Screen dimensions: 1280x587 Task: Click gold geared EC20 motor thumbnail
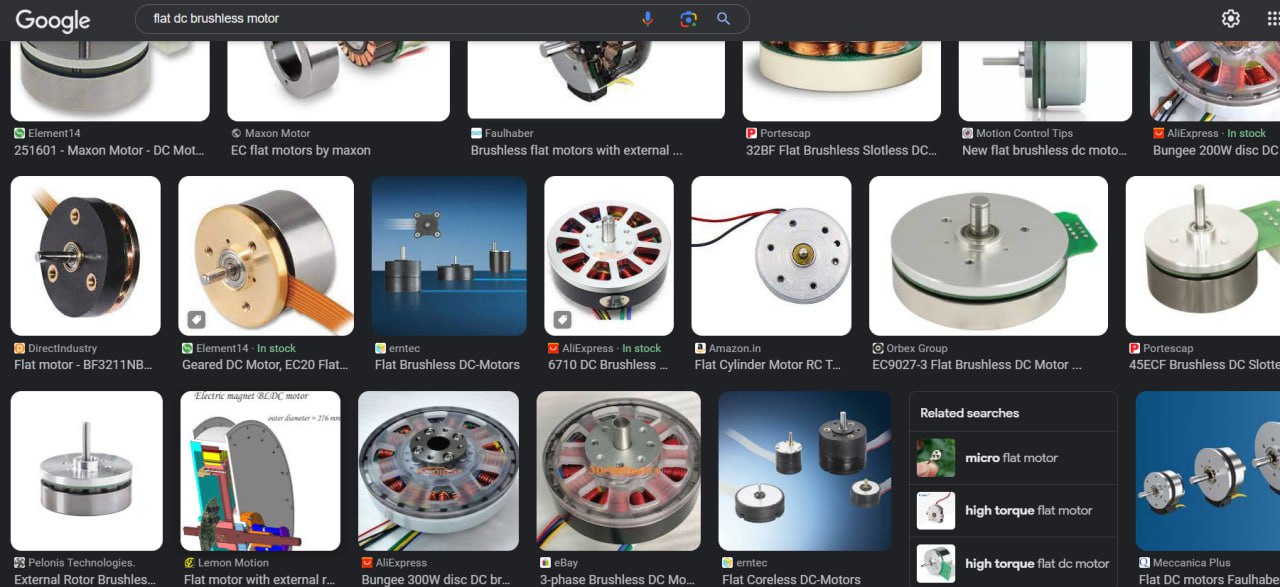pos(266,256)
